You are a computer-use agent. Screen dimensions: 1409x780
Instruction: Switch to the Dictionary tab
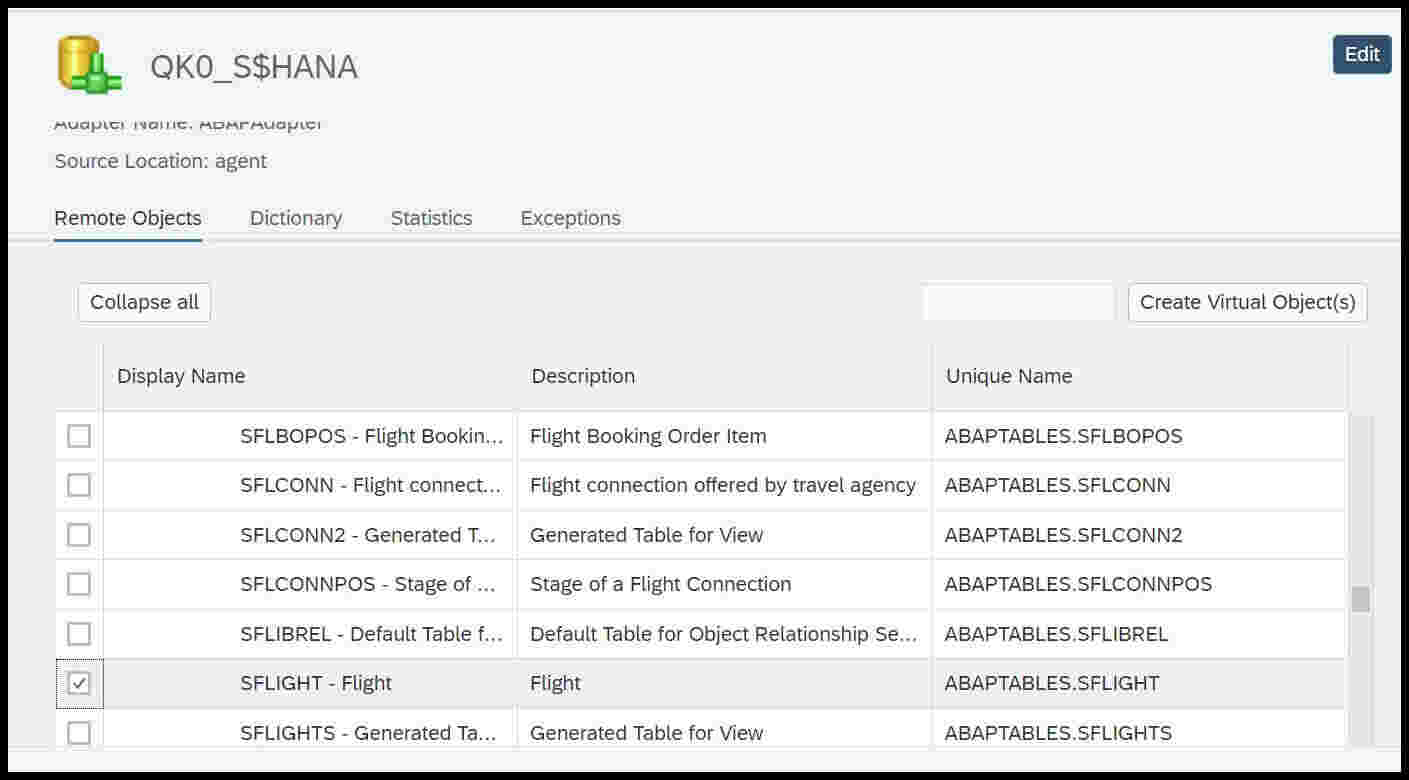coord(295,218)
